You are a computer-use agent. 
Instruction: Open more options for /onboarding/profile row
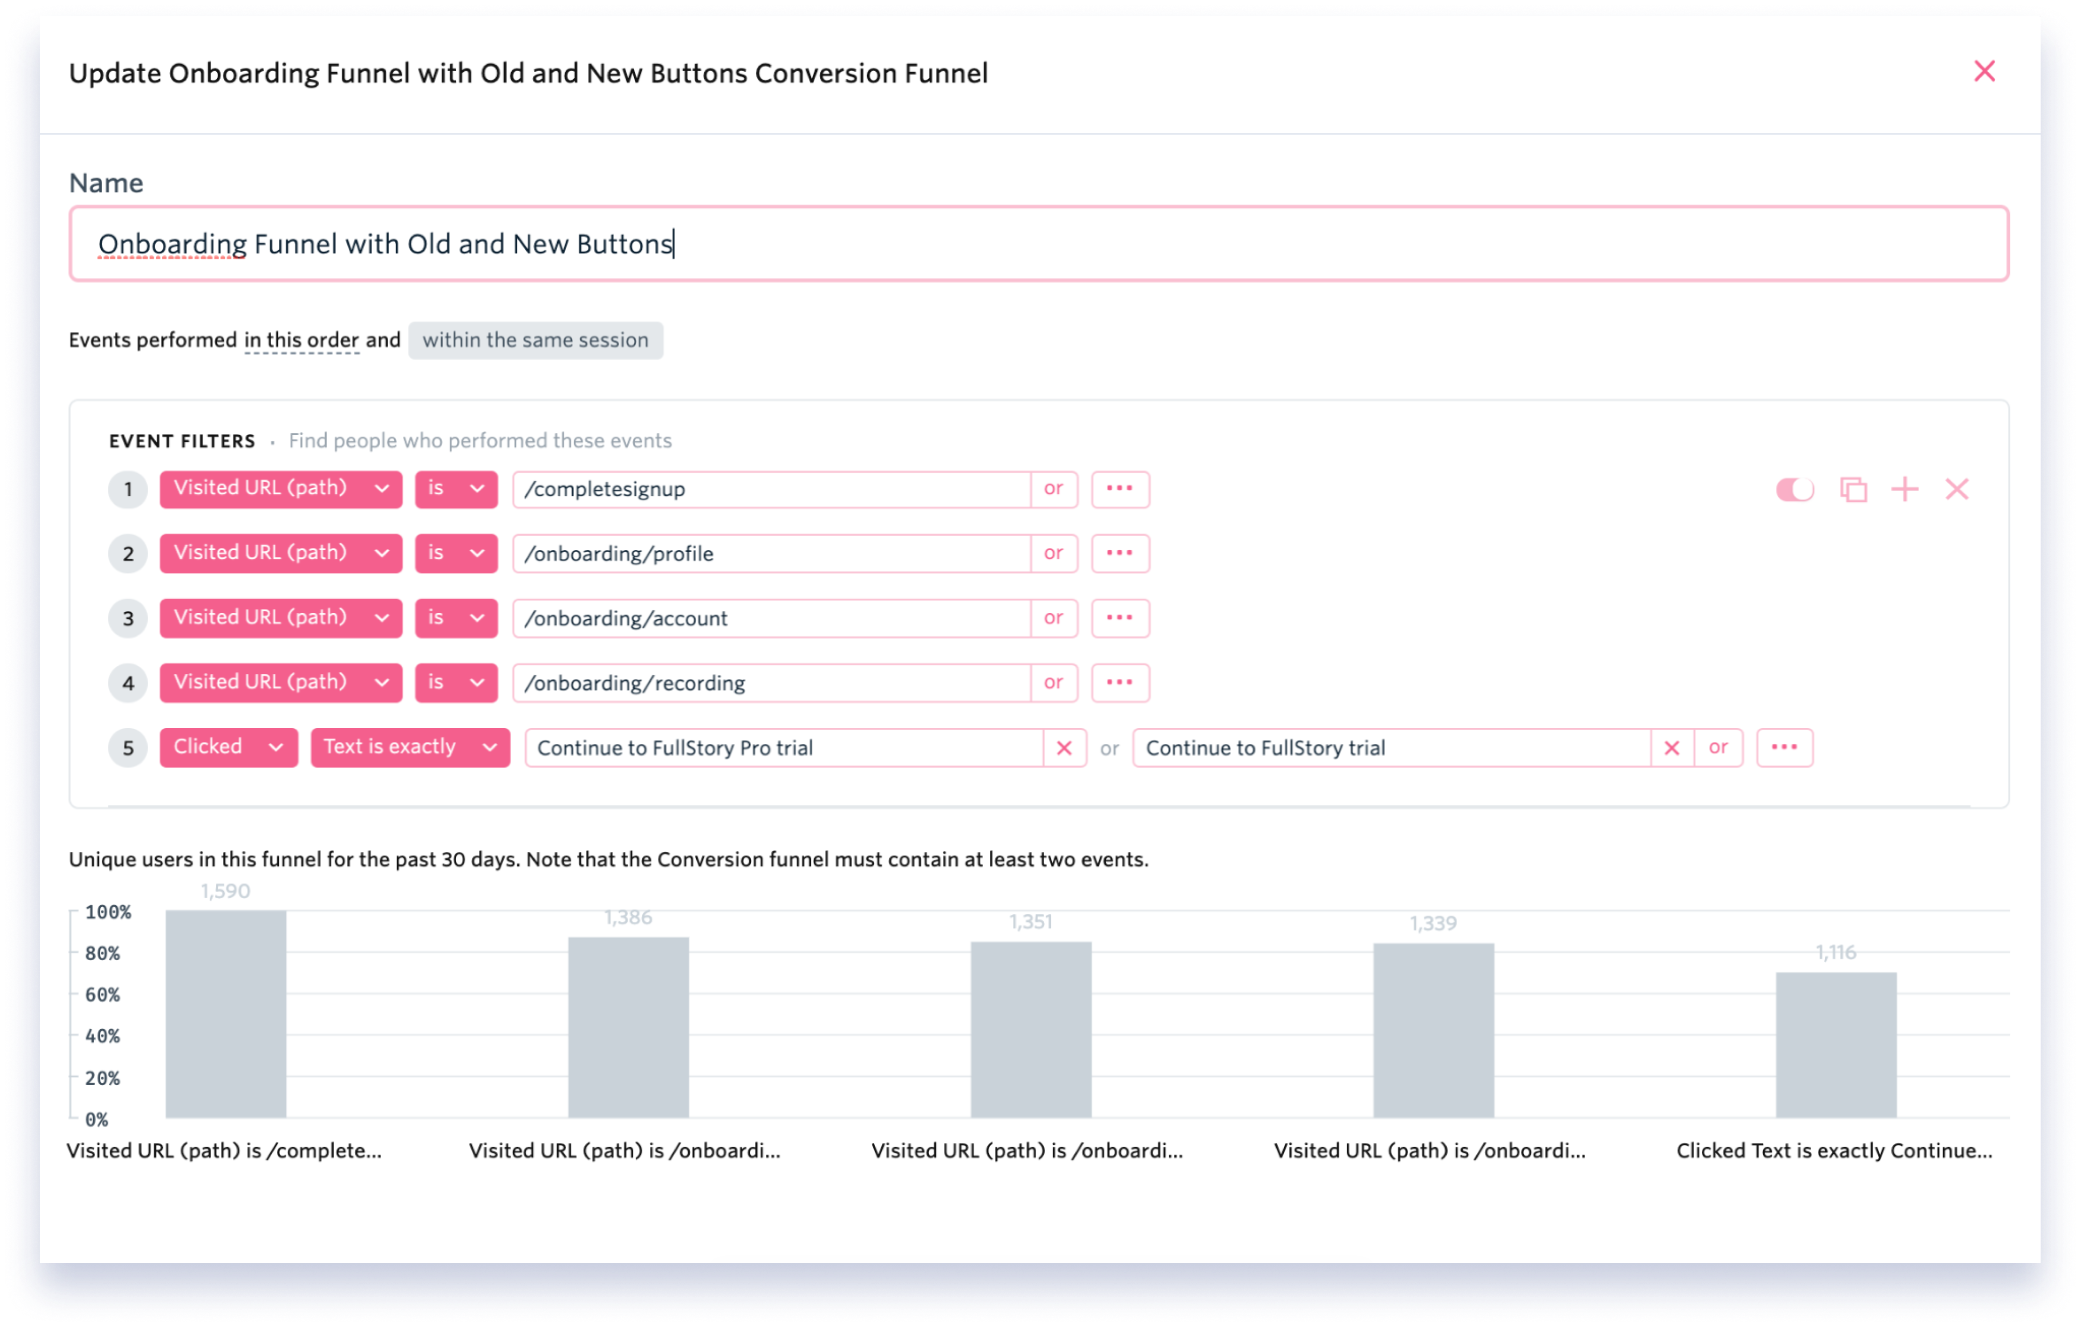pyautogui.click(x=1119, y=553)
